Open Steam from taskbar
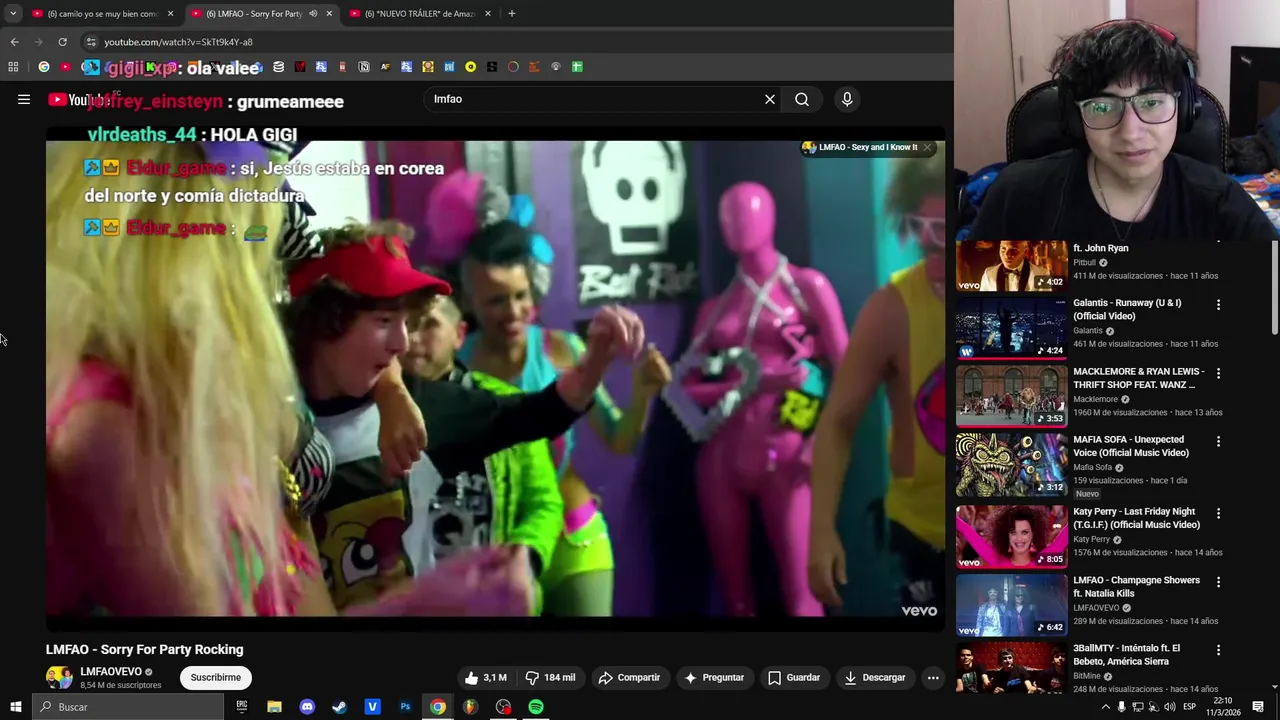Screen dimensions: 1280x720 pyautogui.click(x=339, y=707)
